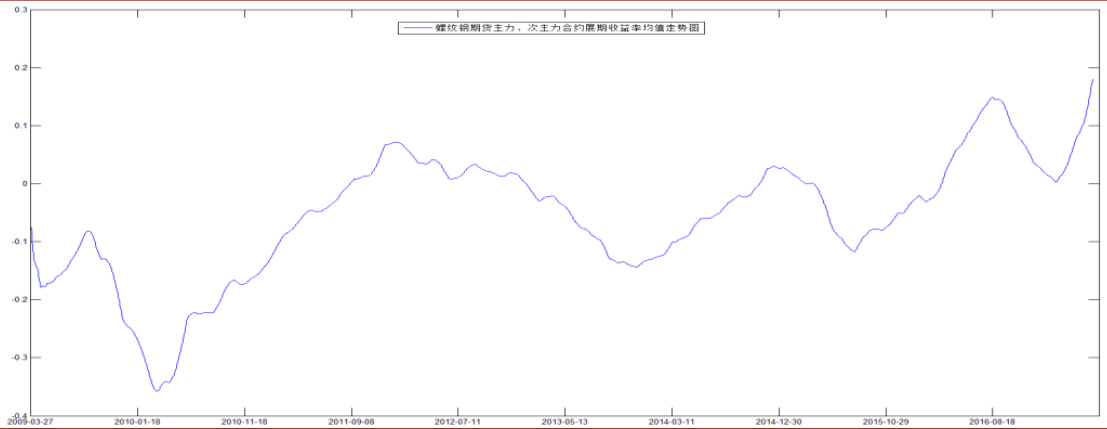Click the 2015-10-29 x-axis date label

click(886, 423)
